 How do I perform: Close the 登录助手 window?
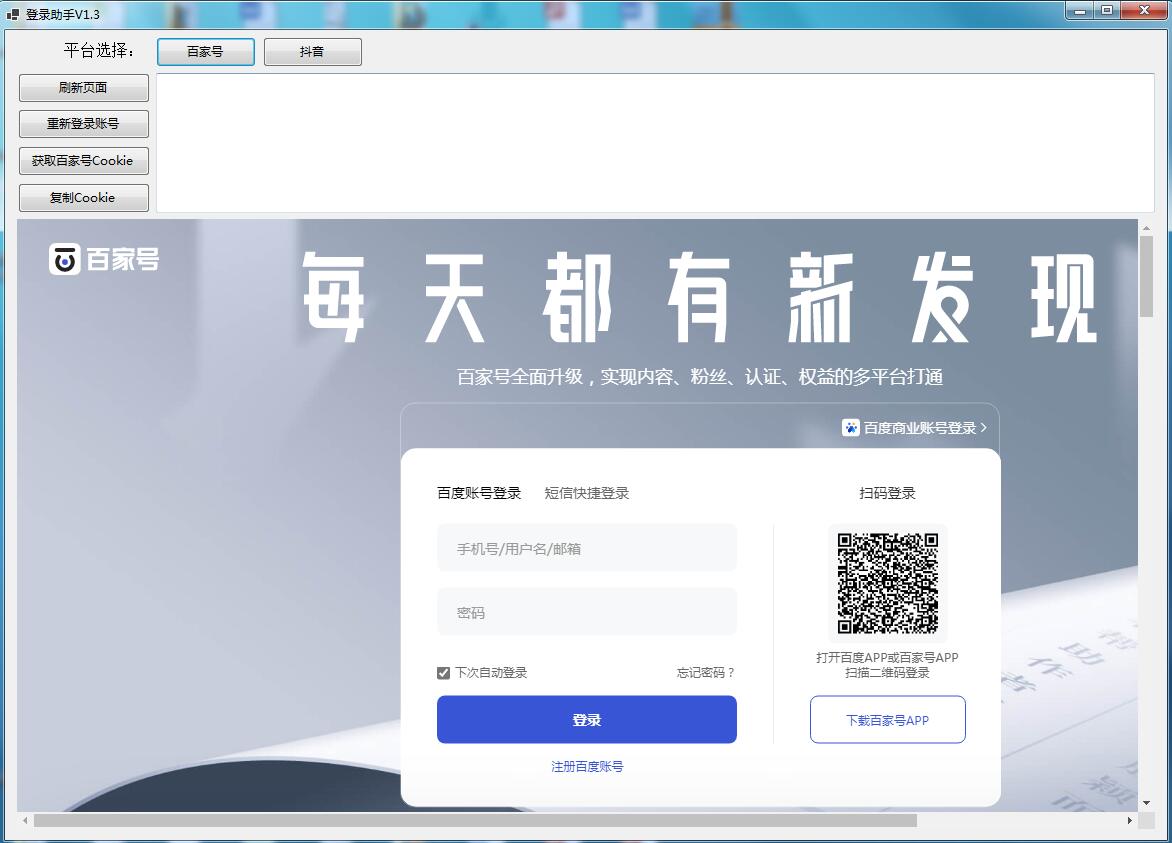[x=1144, y=10]
